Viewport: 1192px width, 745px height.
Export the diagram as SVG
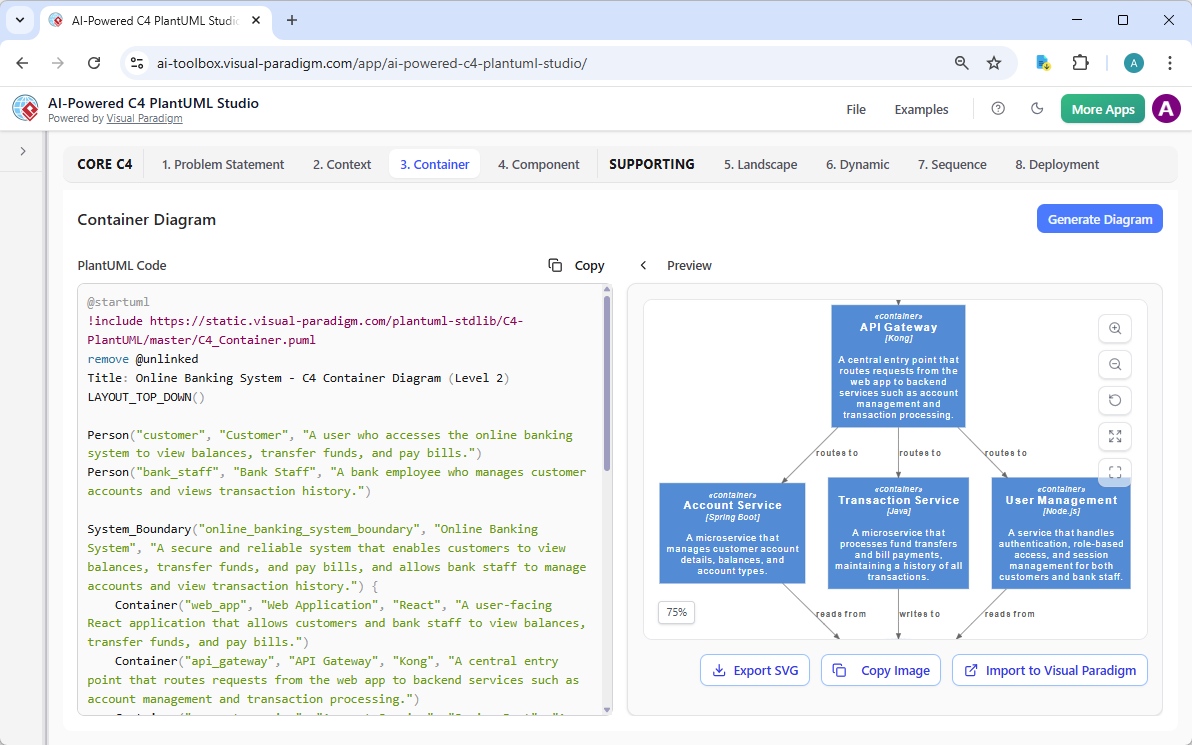pyautogui.click(x=755, y=670)
